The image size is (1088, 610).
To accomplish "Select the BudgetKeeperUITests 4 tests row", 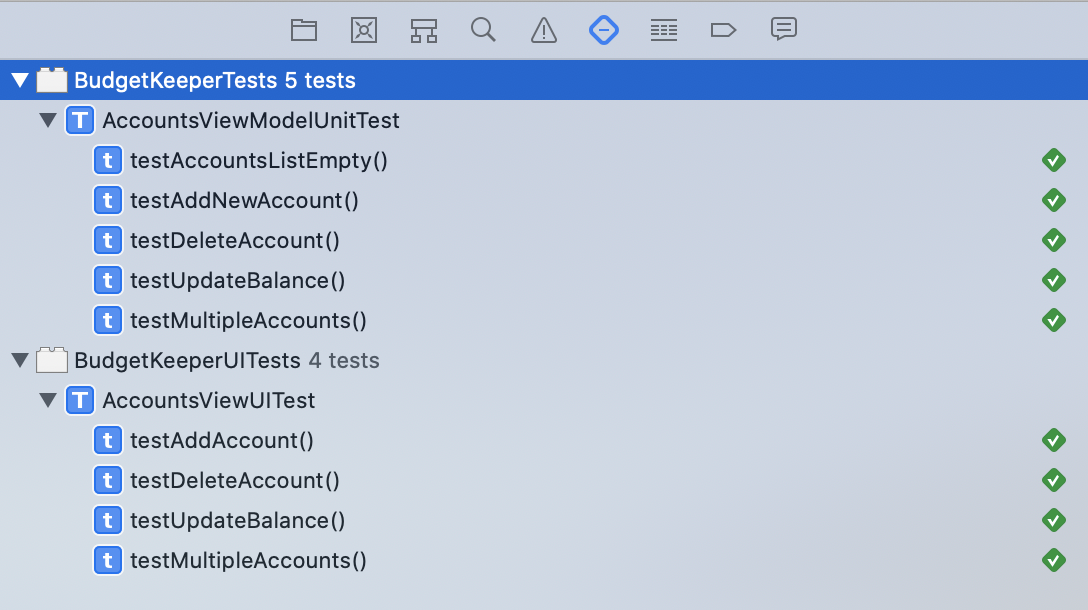I will 226,360.
